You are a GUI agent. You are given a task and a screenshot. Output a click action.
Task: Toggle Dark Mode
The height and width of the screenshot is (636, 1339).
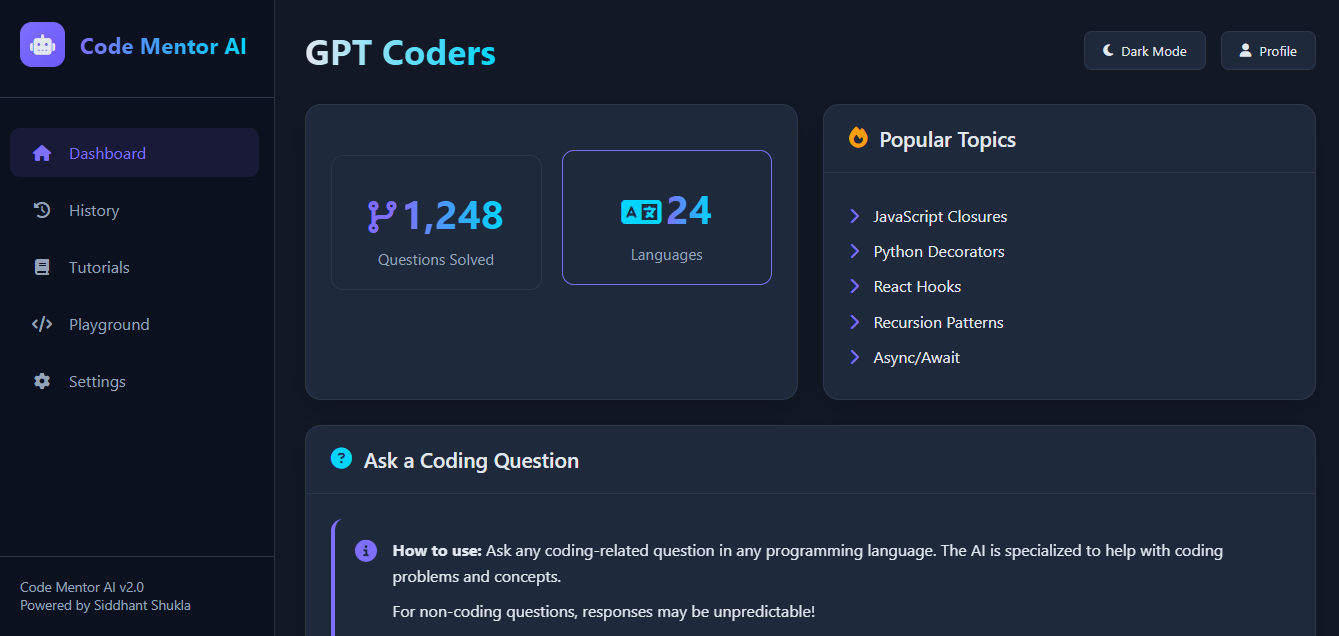1144,51
